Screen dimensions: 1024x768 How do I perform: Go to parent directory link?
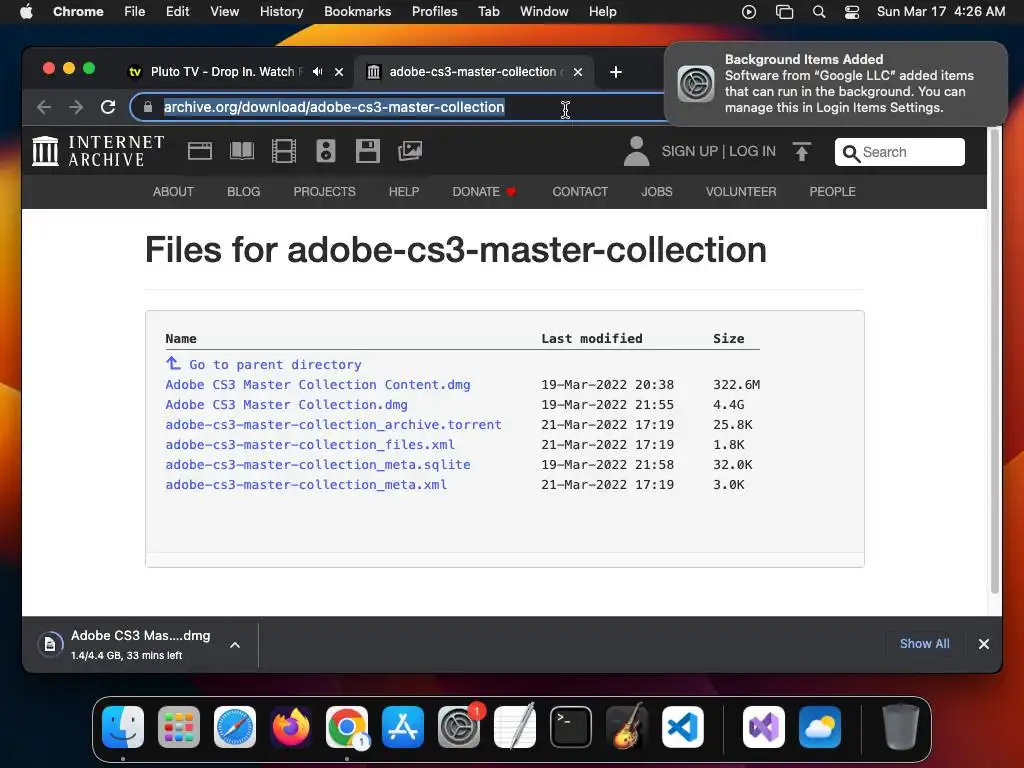tap(264, 364)
